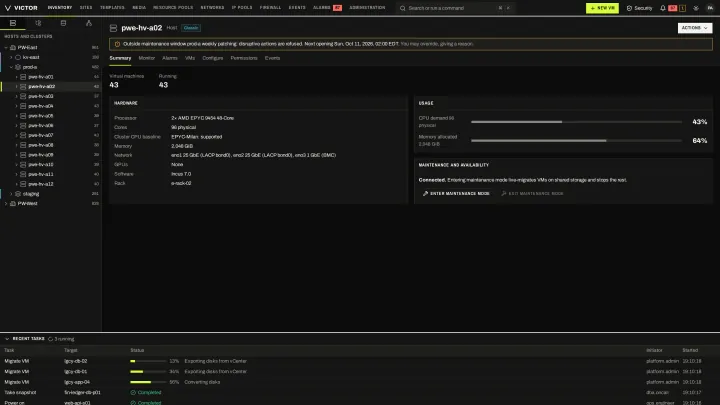Open the Inventory menu
Image resolution: width=720 pixels, height=405 pixels.
pos(60,8)
